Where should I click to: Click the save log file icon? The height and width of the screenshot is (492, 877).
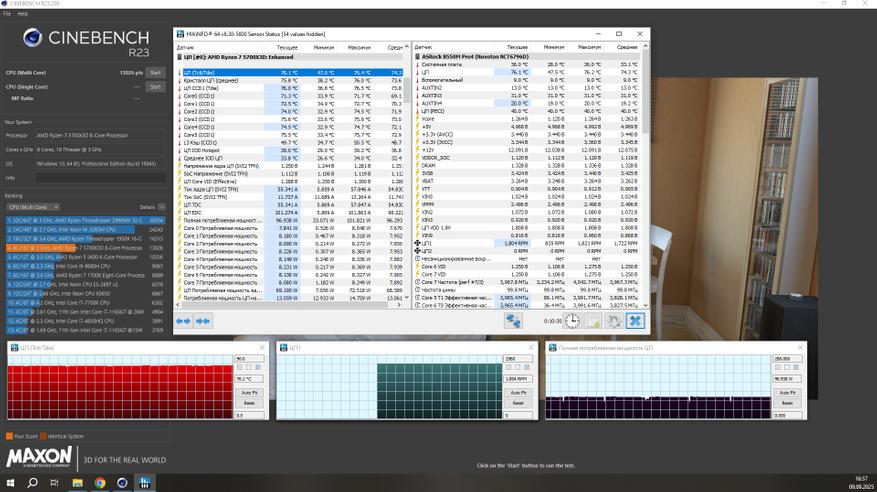pos(593,321)
